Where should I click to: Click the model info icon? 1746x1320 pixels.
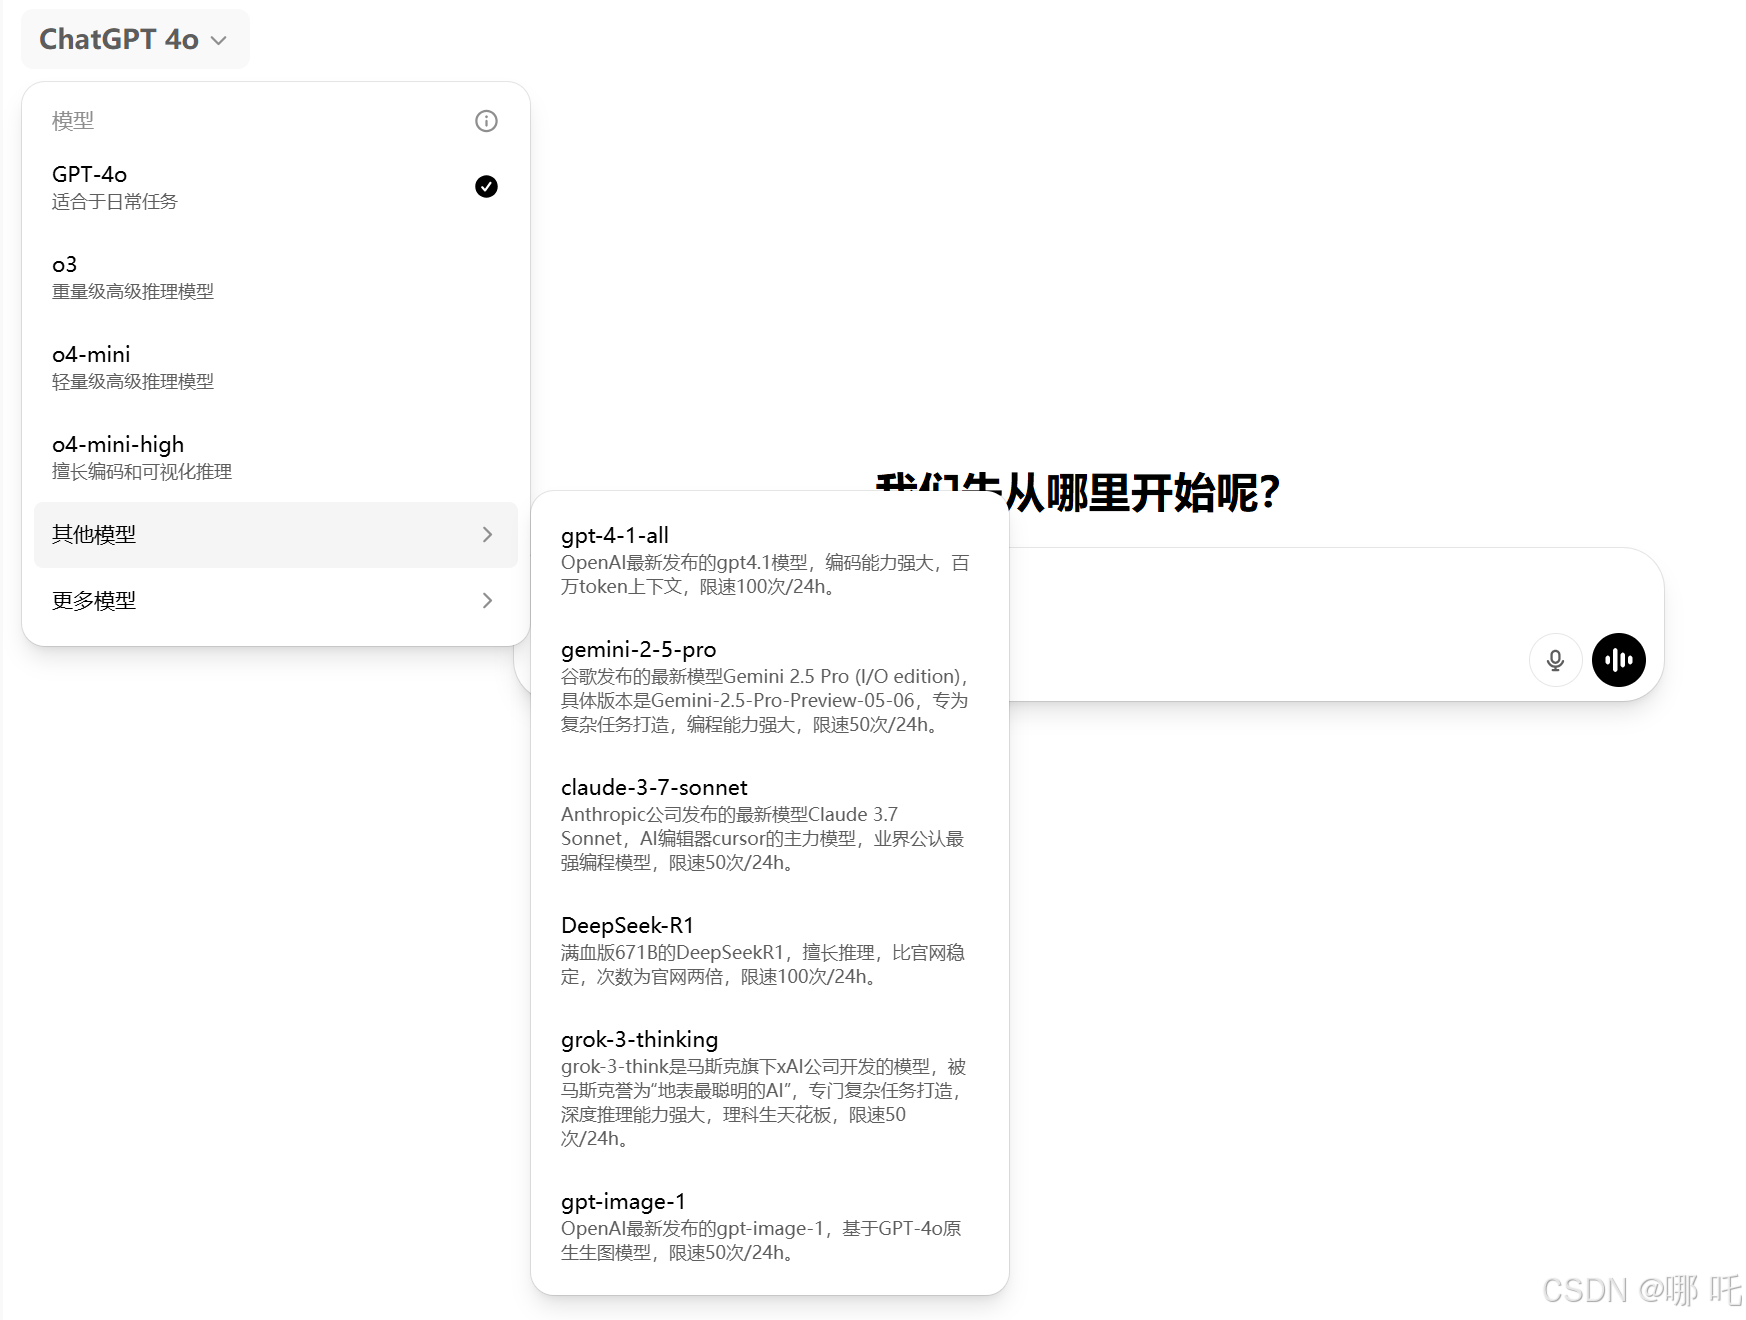[x=486, y=121]
